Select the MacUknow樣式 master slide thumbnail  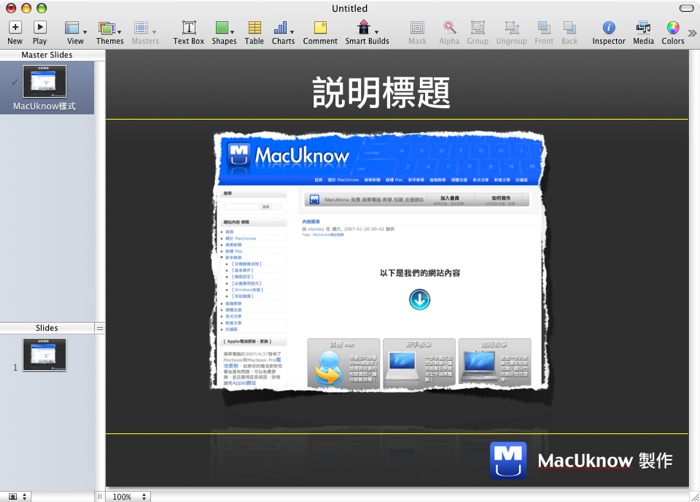pyautogui.click(x=45, y=81)
